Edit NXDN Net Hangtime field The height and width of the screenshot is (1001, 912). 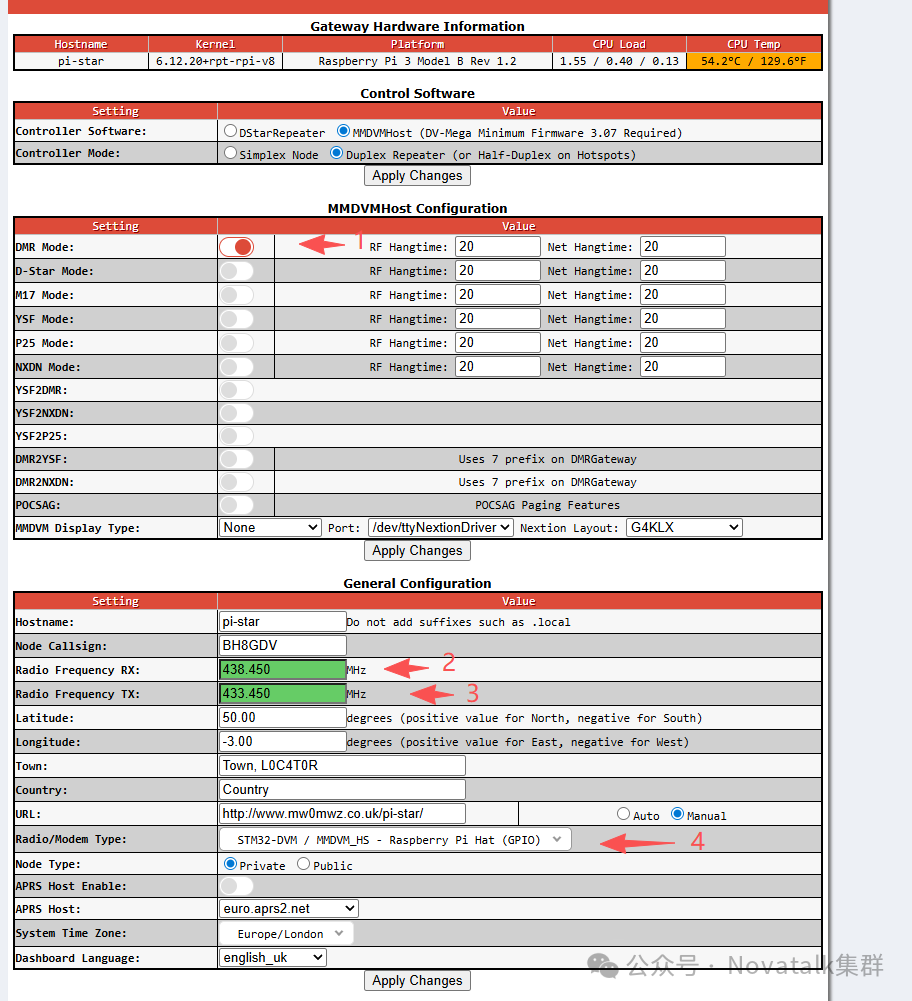[682, 366]
